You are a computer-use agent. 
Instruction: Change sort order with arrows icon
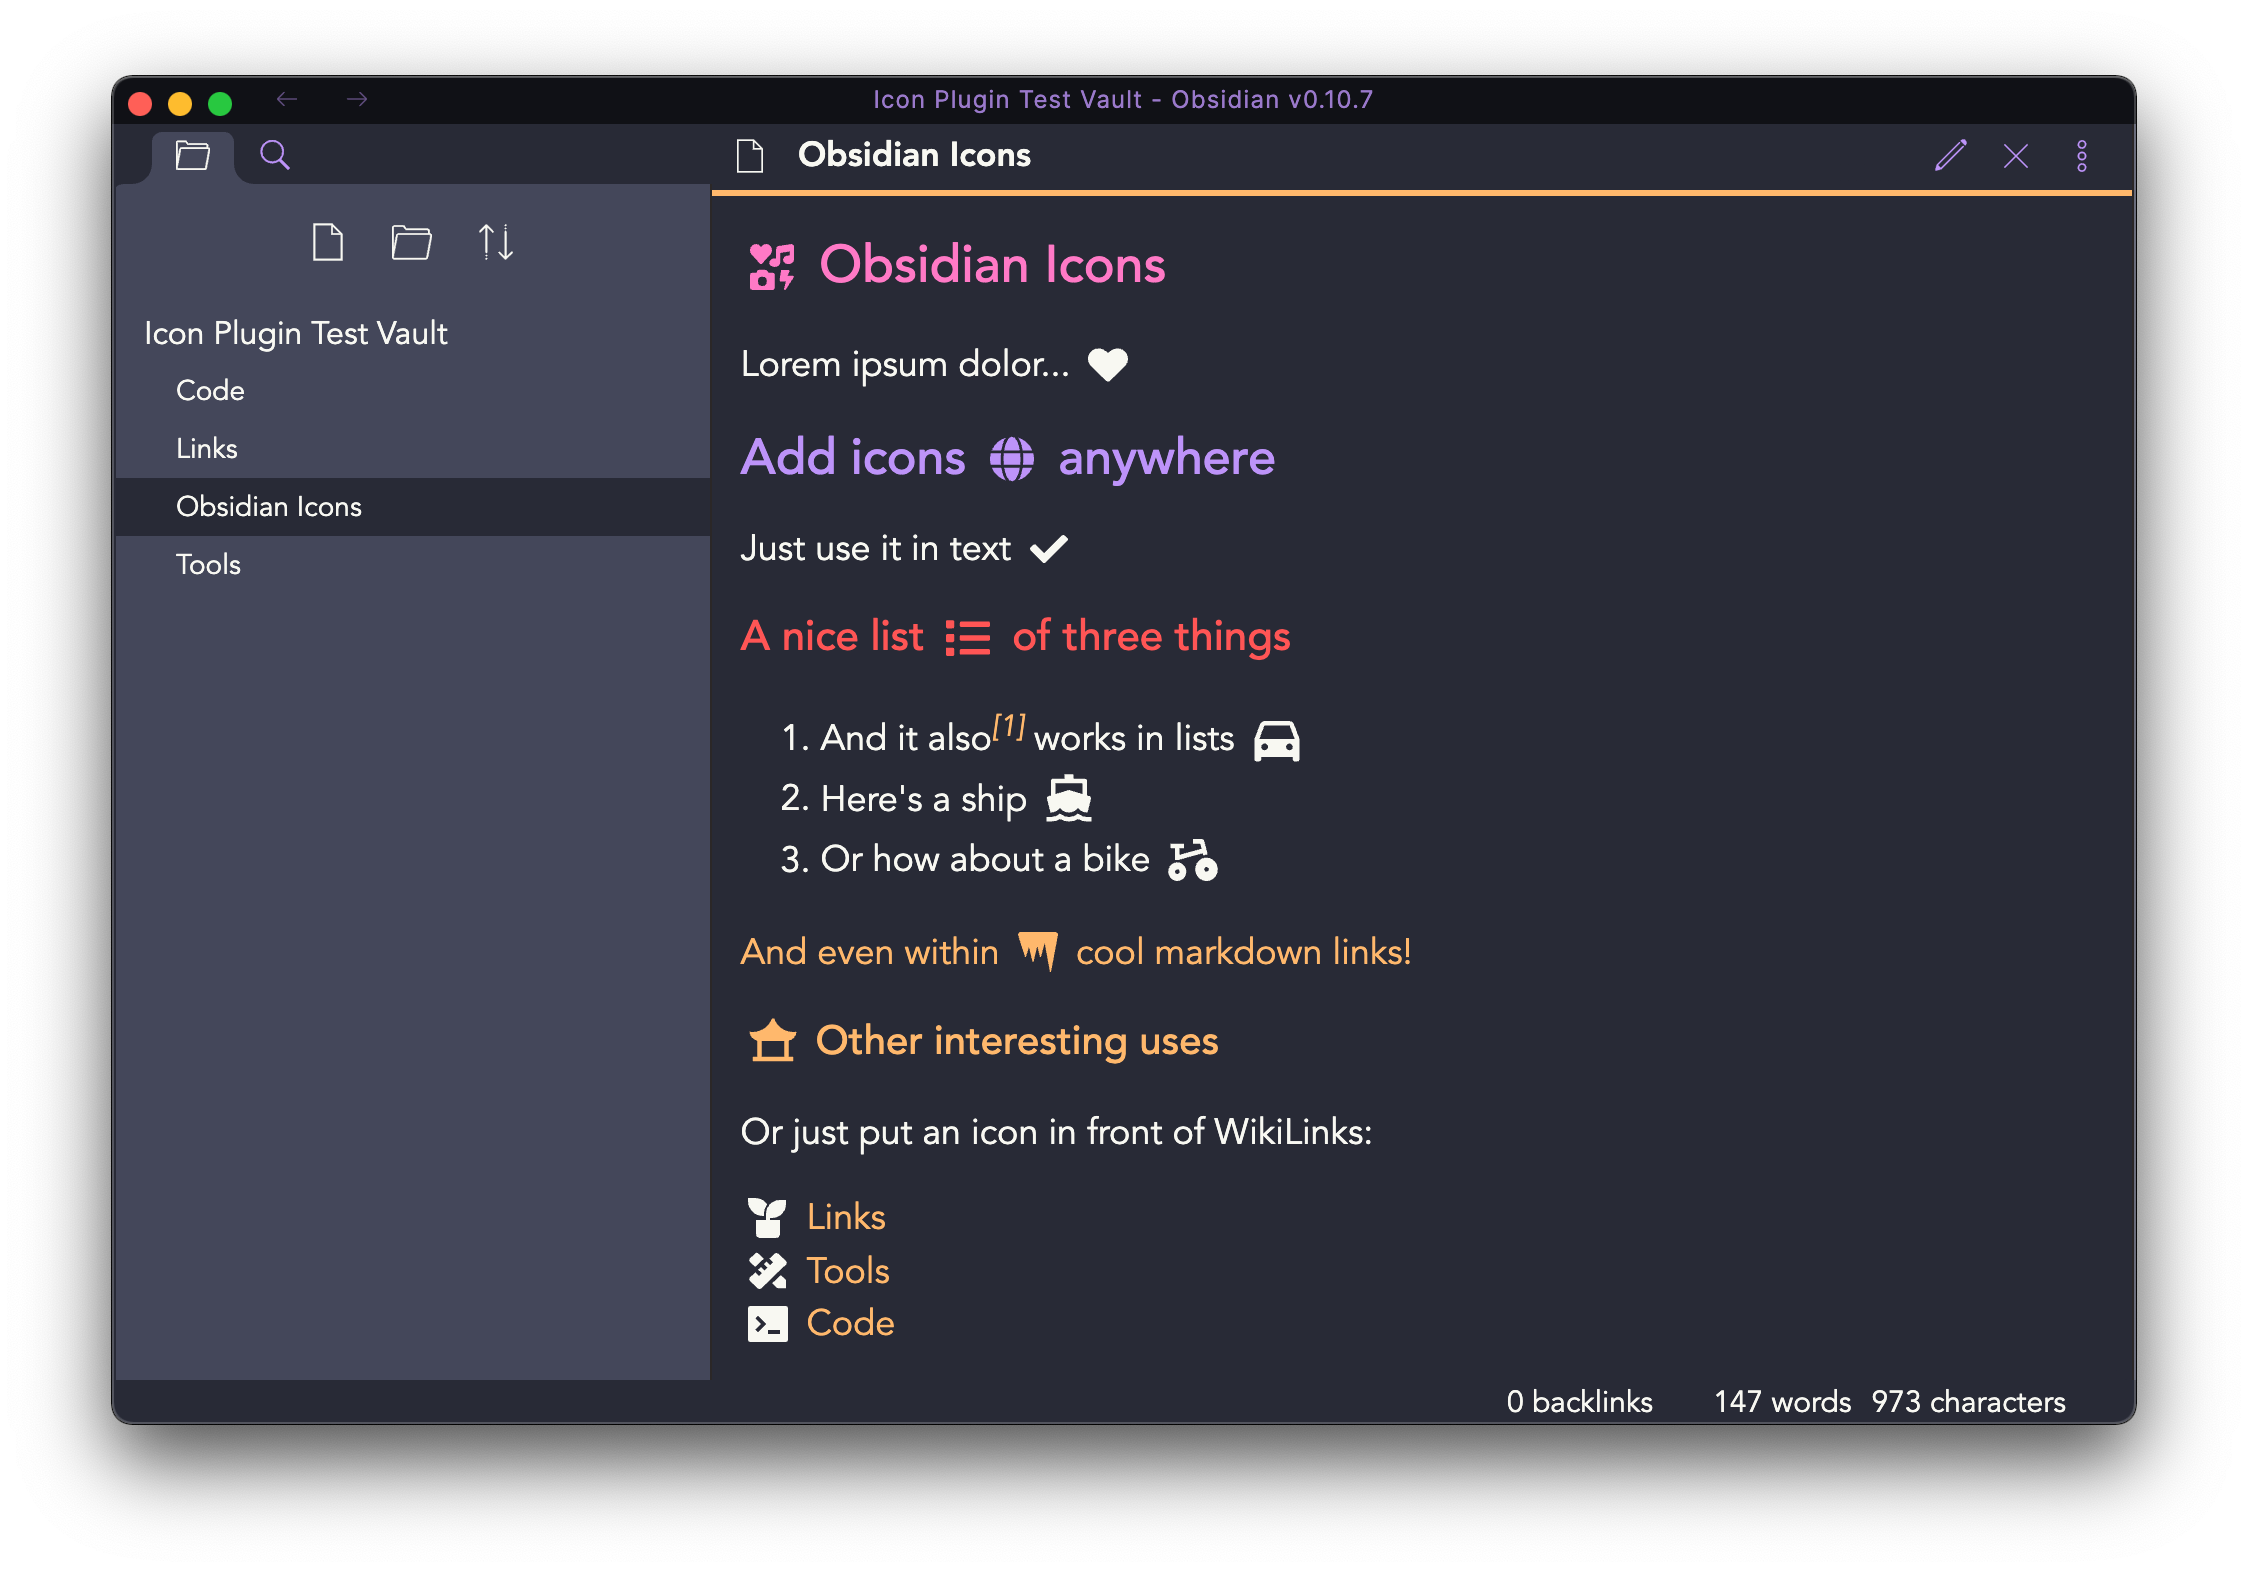[x=495, y=242]
